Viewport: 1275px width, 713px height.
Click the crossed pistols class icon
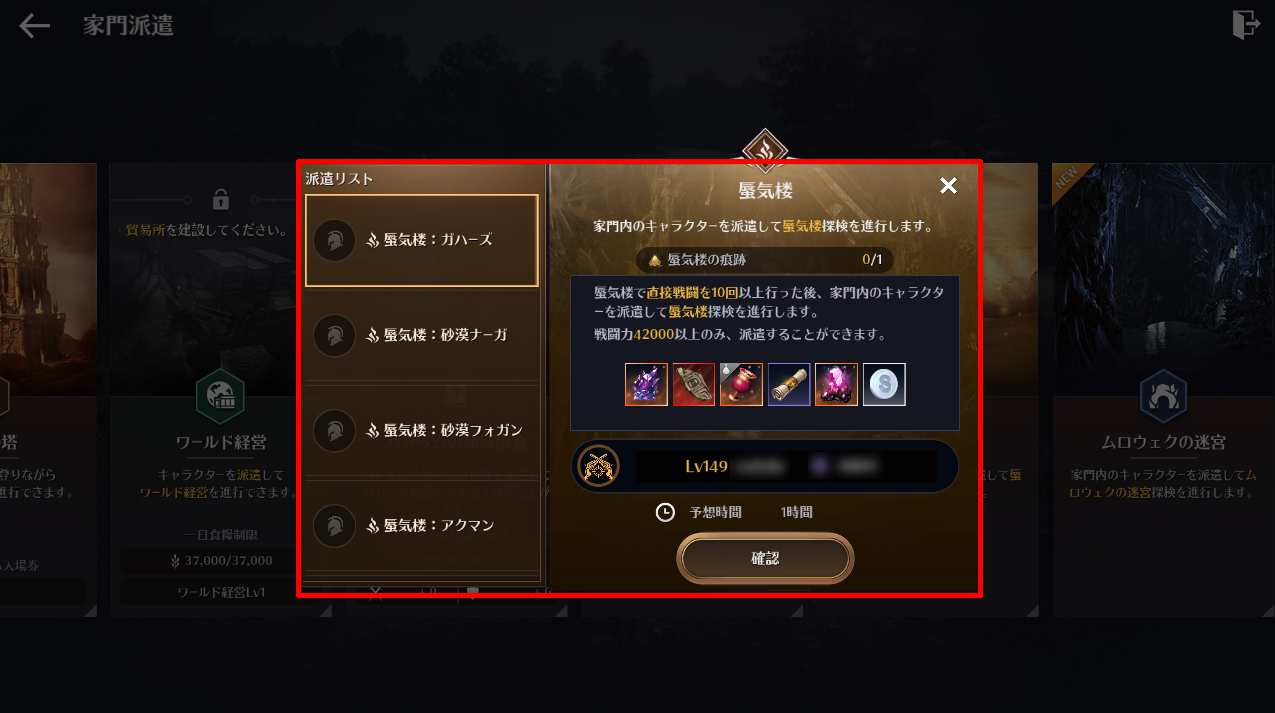click(599, 466)
